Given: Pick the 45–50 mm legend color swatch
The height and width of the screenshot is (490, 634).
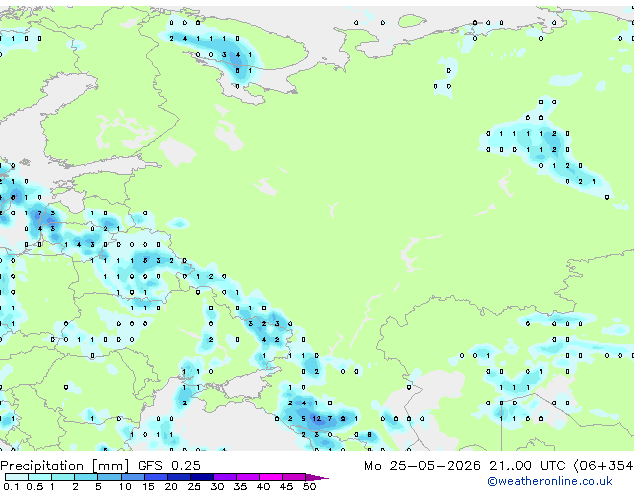Looking at the screenshot, I should (x=294, y=477).
